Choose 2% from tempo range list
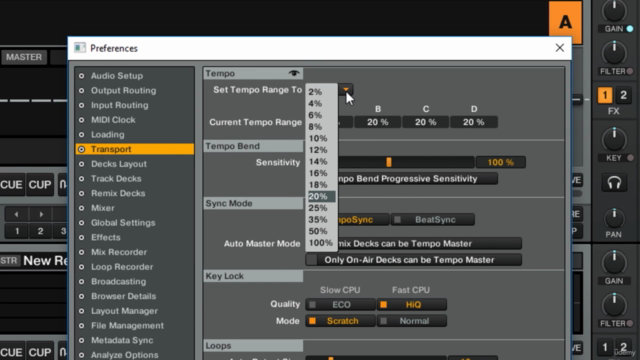Image resolution: width=640 pixels, height=360 pixels. (x=315, y=92)
